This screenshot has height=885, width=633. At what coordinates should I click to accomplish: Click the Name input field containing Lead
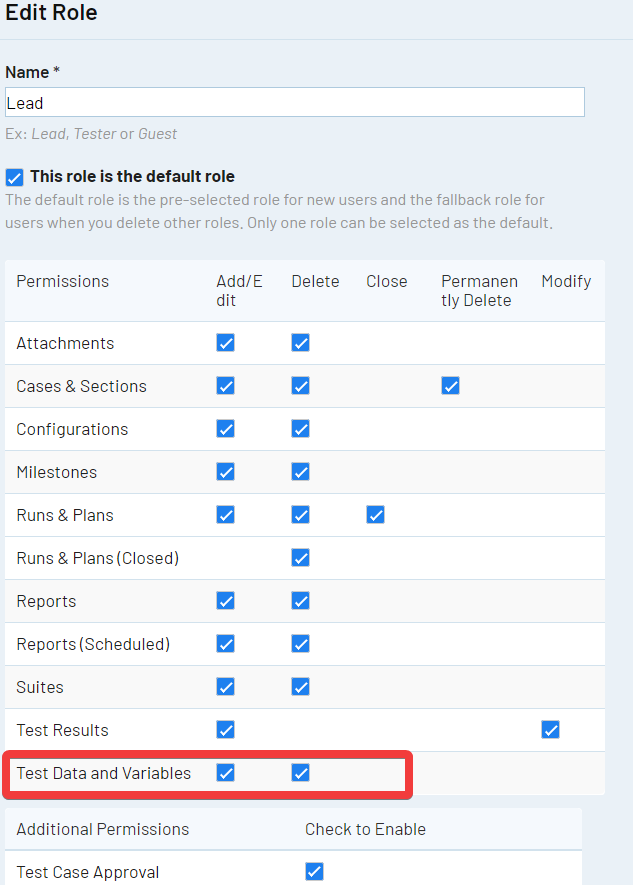(294, 102)
